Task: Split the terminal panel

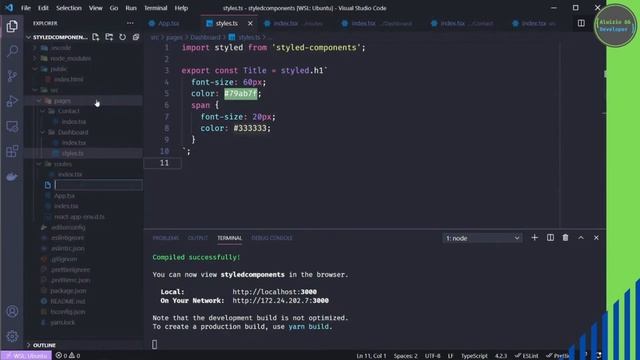Action: 550,238
